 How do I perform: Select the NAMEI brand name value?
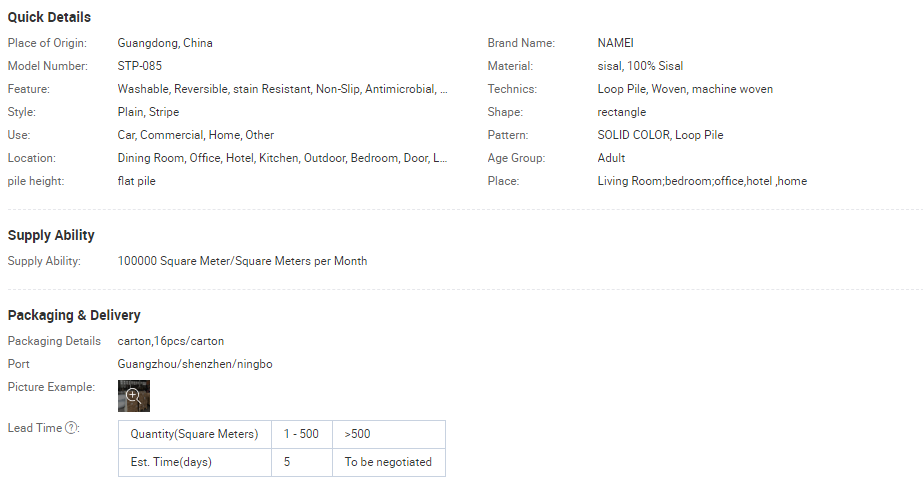615,43
